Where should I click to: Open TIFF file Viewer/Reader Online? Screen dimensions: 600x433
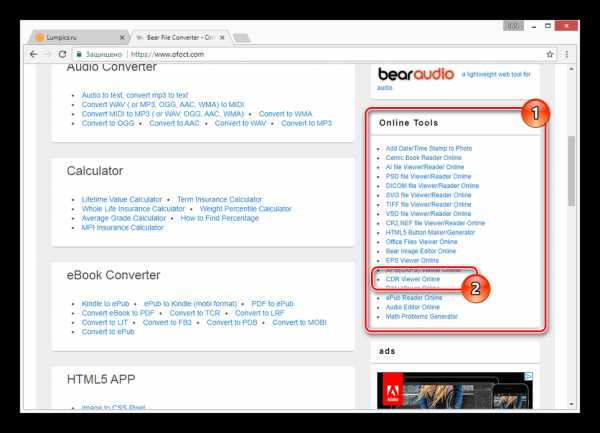coord(429,204)
